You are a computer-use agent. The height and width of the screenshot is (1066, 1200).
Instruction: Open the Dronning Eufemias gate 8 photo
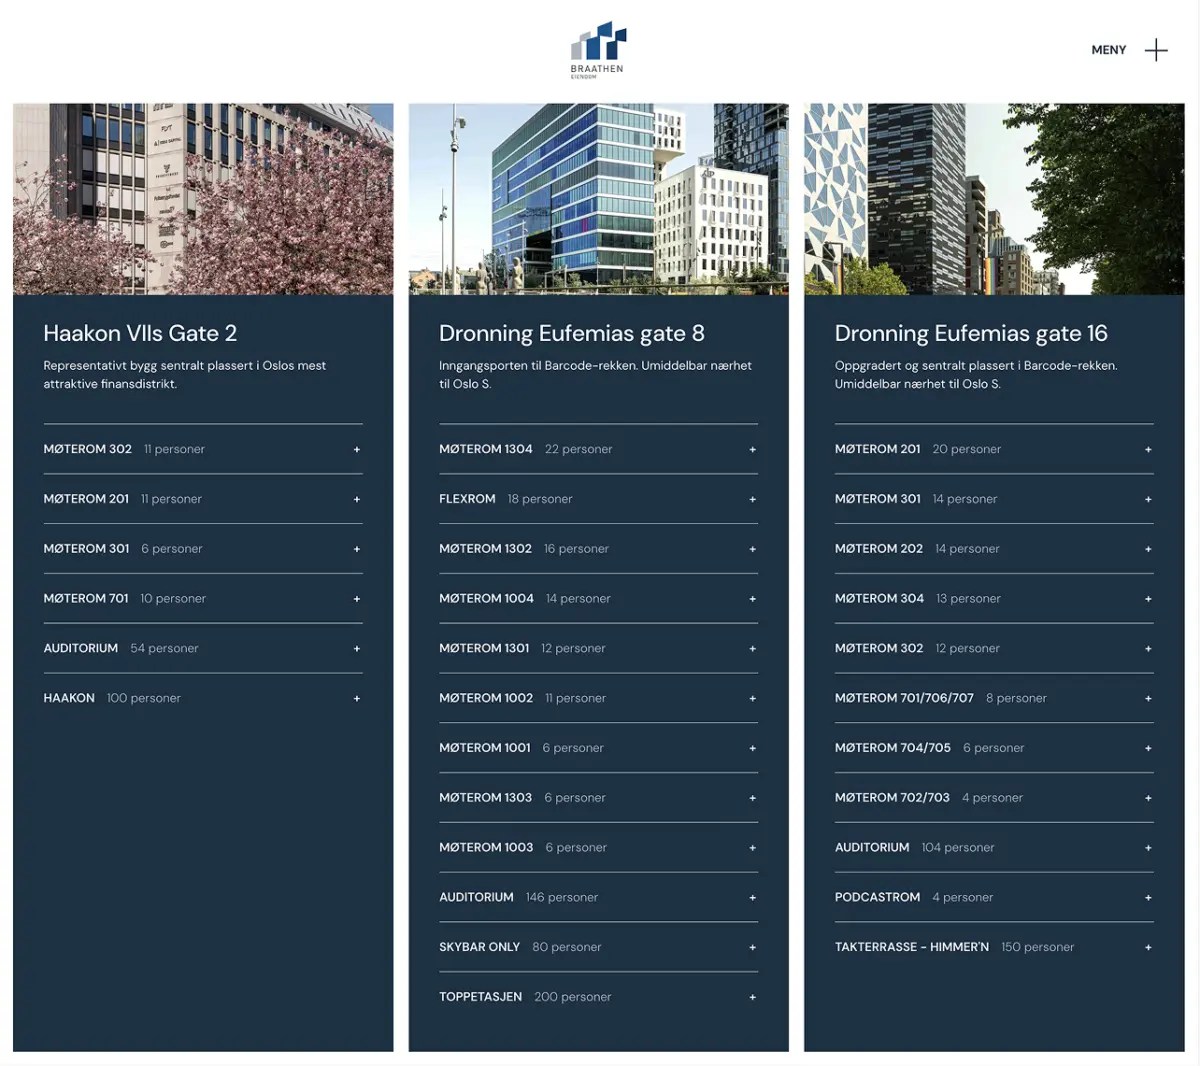(598, 199)
